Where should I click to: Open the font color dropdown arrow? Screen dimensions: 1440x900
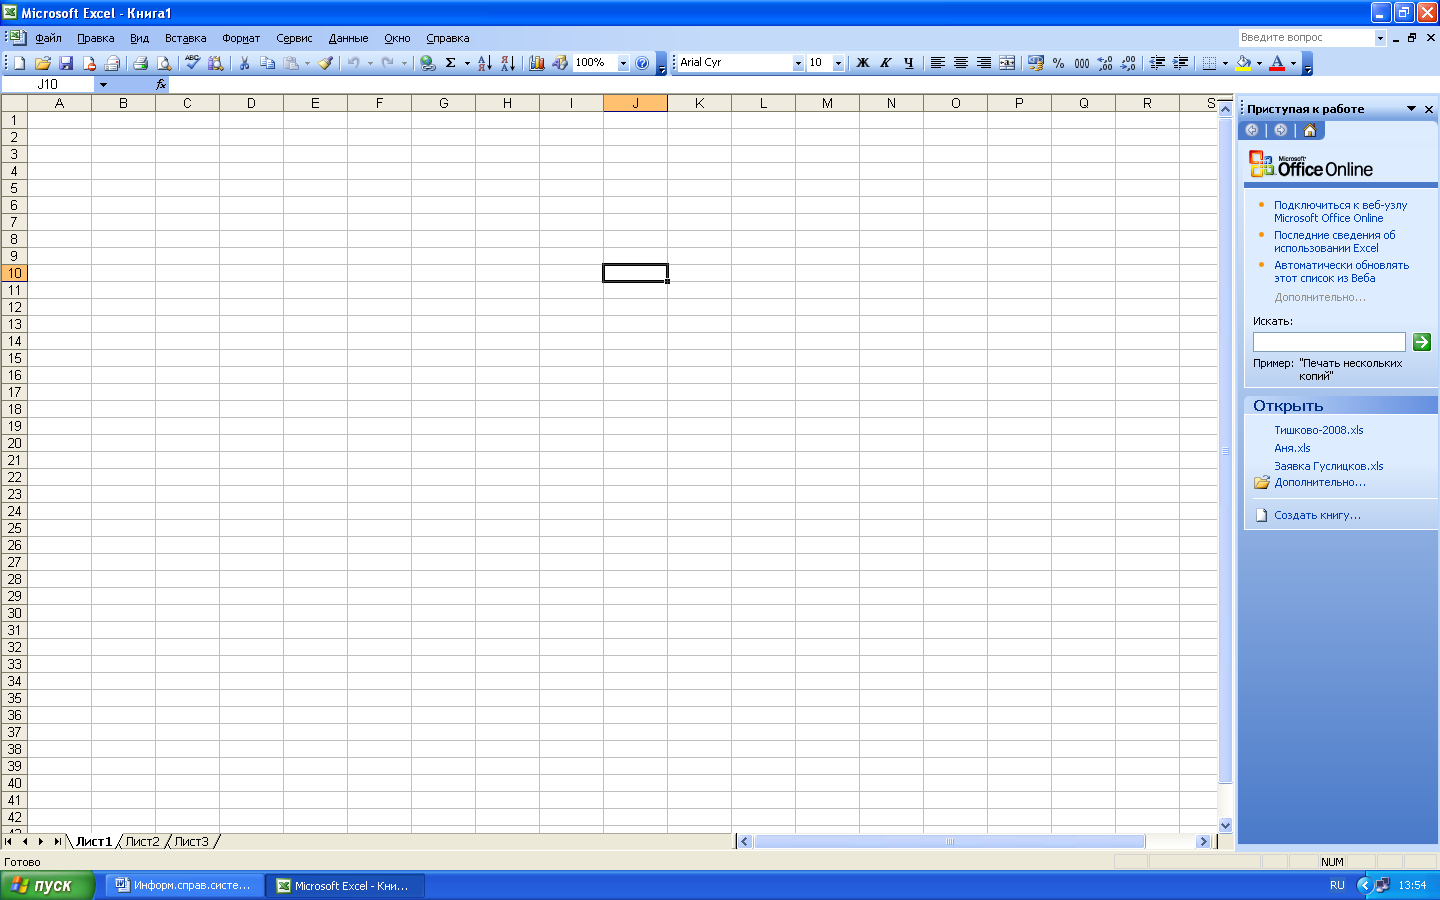coord(1293,63)
